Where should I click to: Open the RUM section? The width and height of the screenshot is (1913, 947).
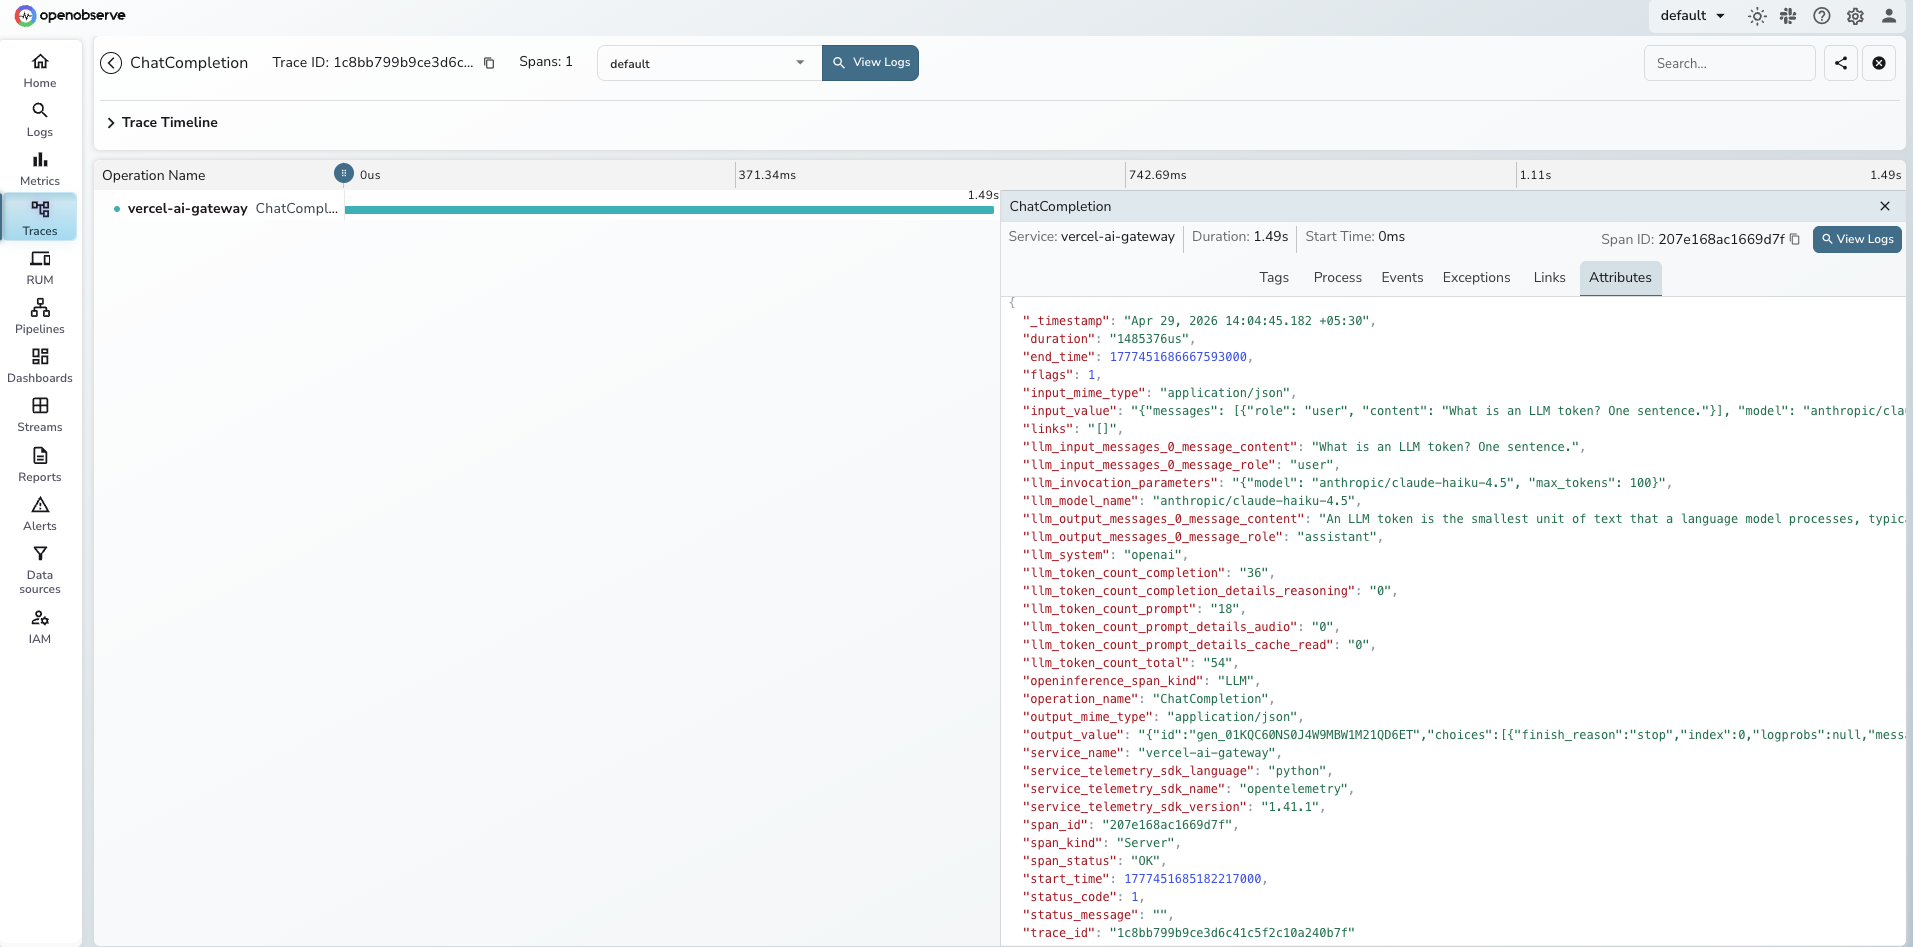coord(40,267)
